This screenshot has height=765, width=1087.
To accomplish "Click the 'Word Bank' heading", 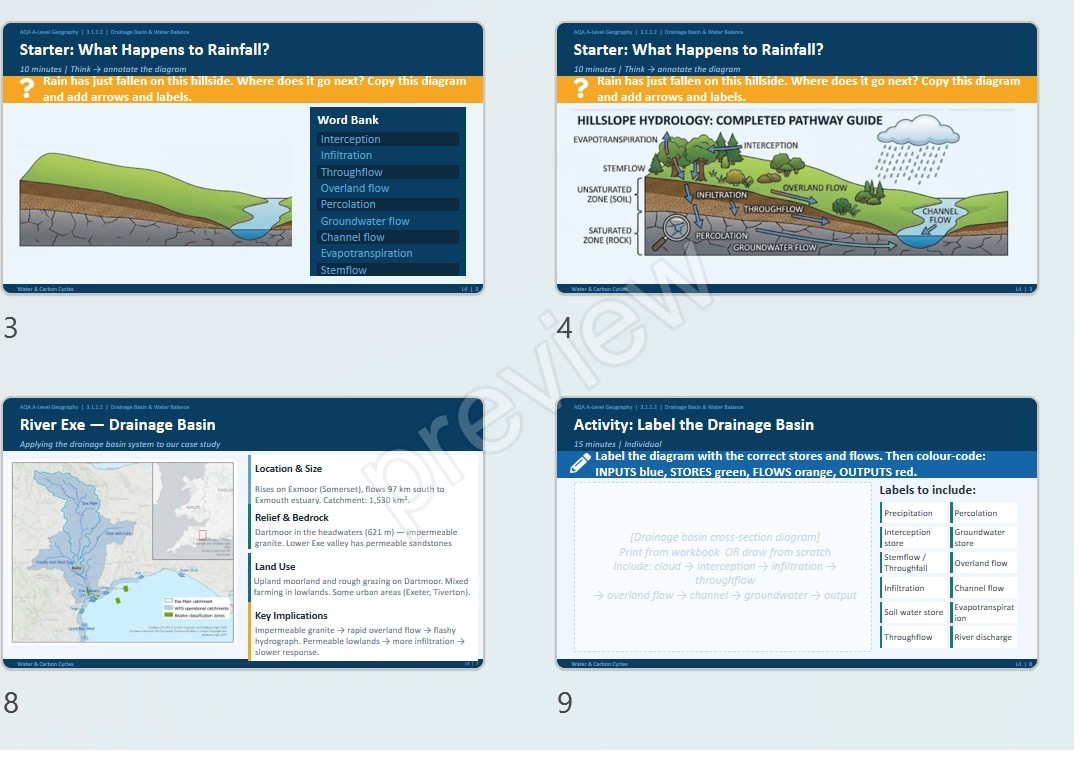I will click(x=348, y=120).
